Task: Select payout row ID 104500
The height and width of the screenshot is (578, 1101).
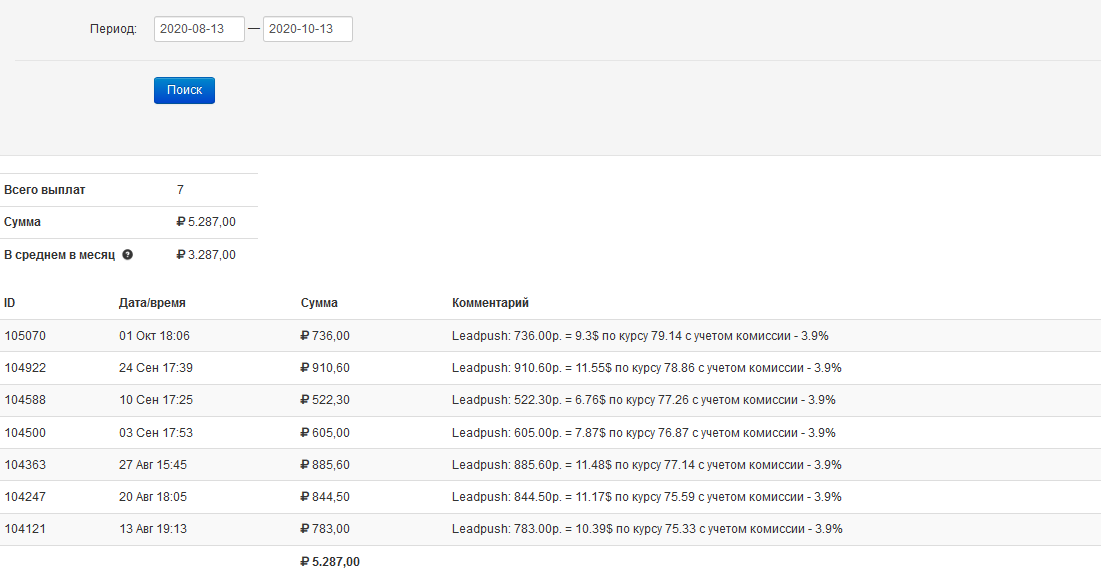Action: pos(25,433)
